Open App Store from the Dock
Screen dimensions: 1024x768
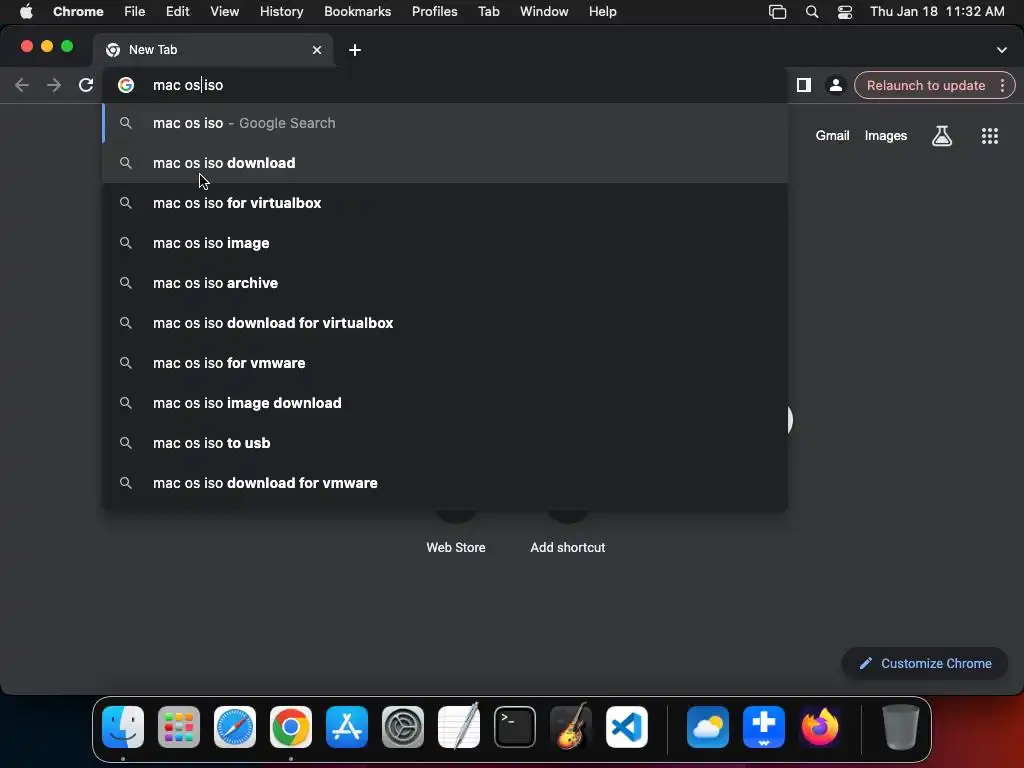[347, 727]
